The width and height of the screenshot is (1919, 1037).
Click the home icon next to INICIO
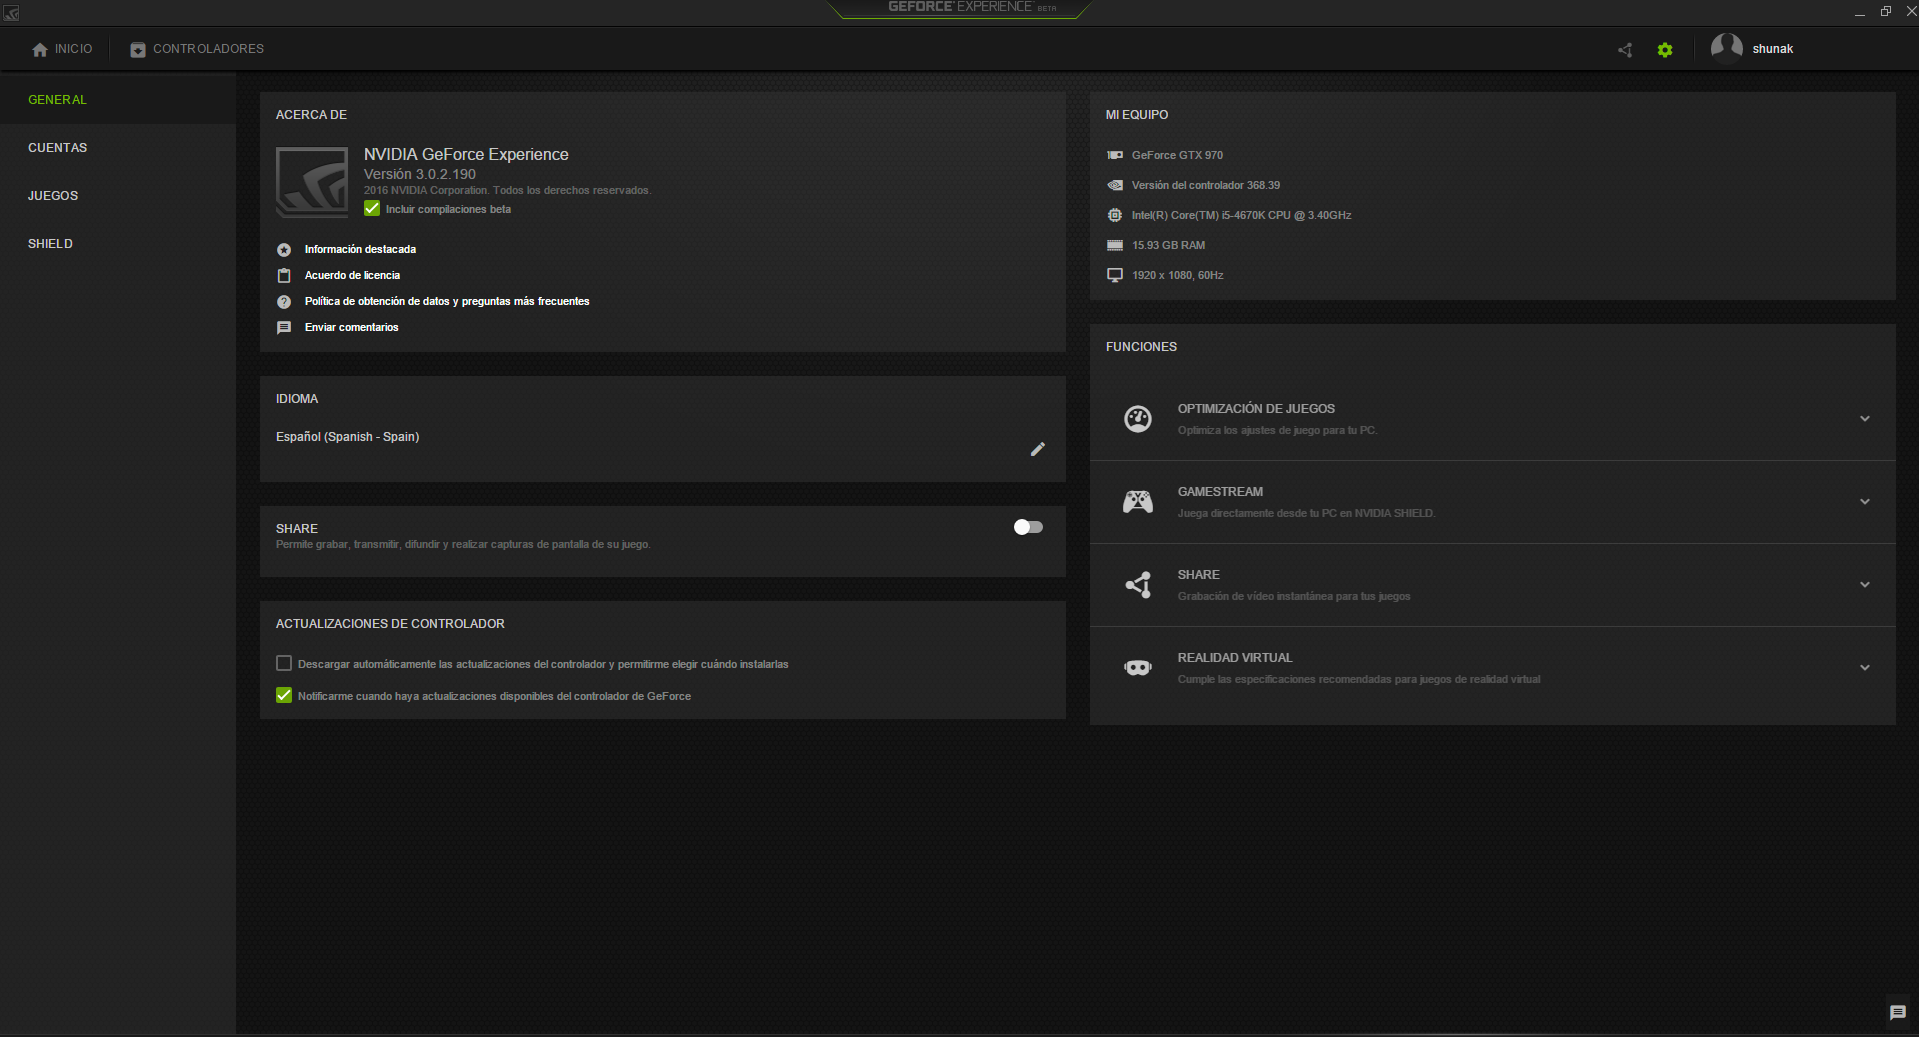tap(40, 49)
